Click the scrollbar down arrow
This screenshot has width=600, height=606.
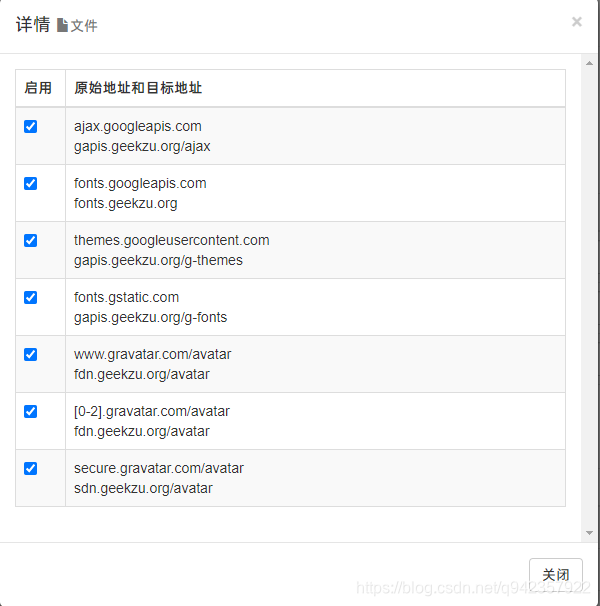tap(589, 533)
